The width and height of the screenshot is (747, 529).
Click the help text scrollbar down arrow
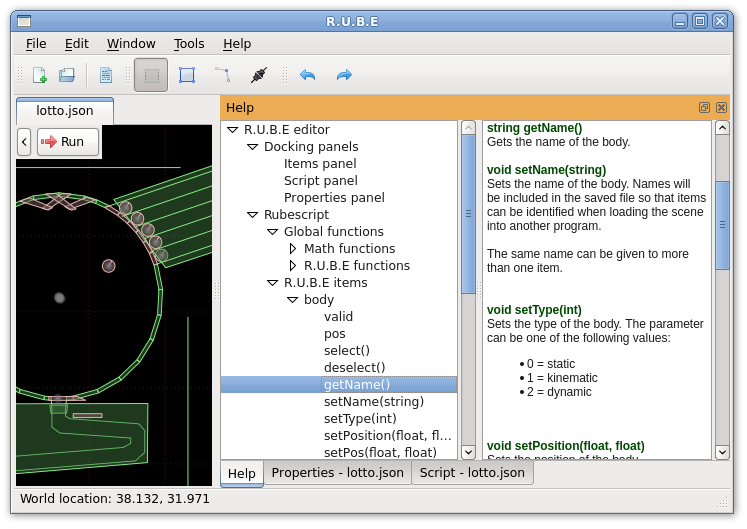[x=722, y=452]
